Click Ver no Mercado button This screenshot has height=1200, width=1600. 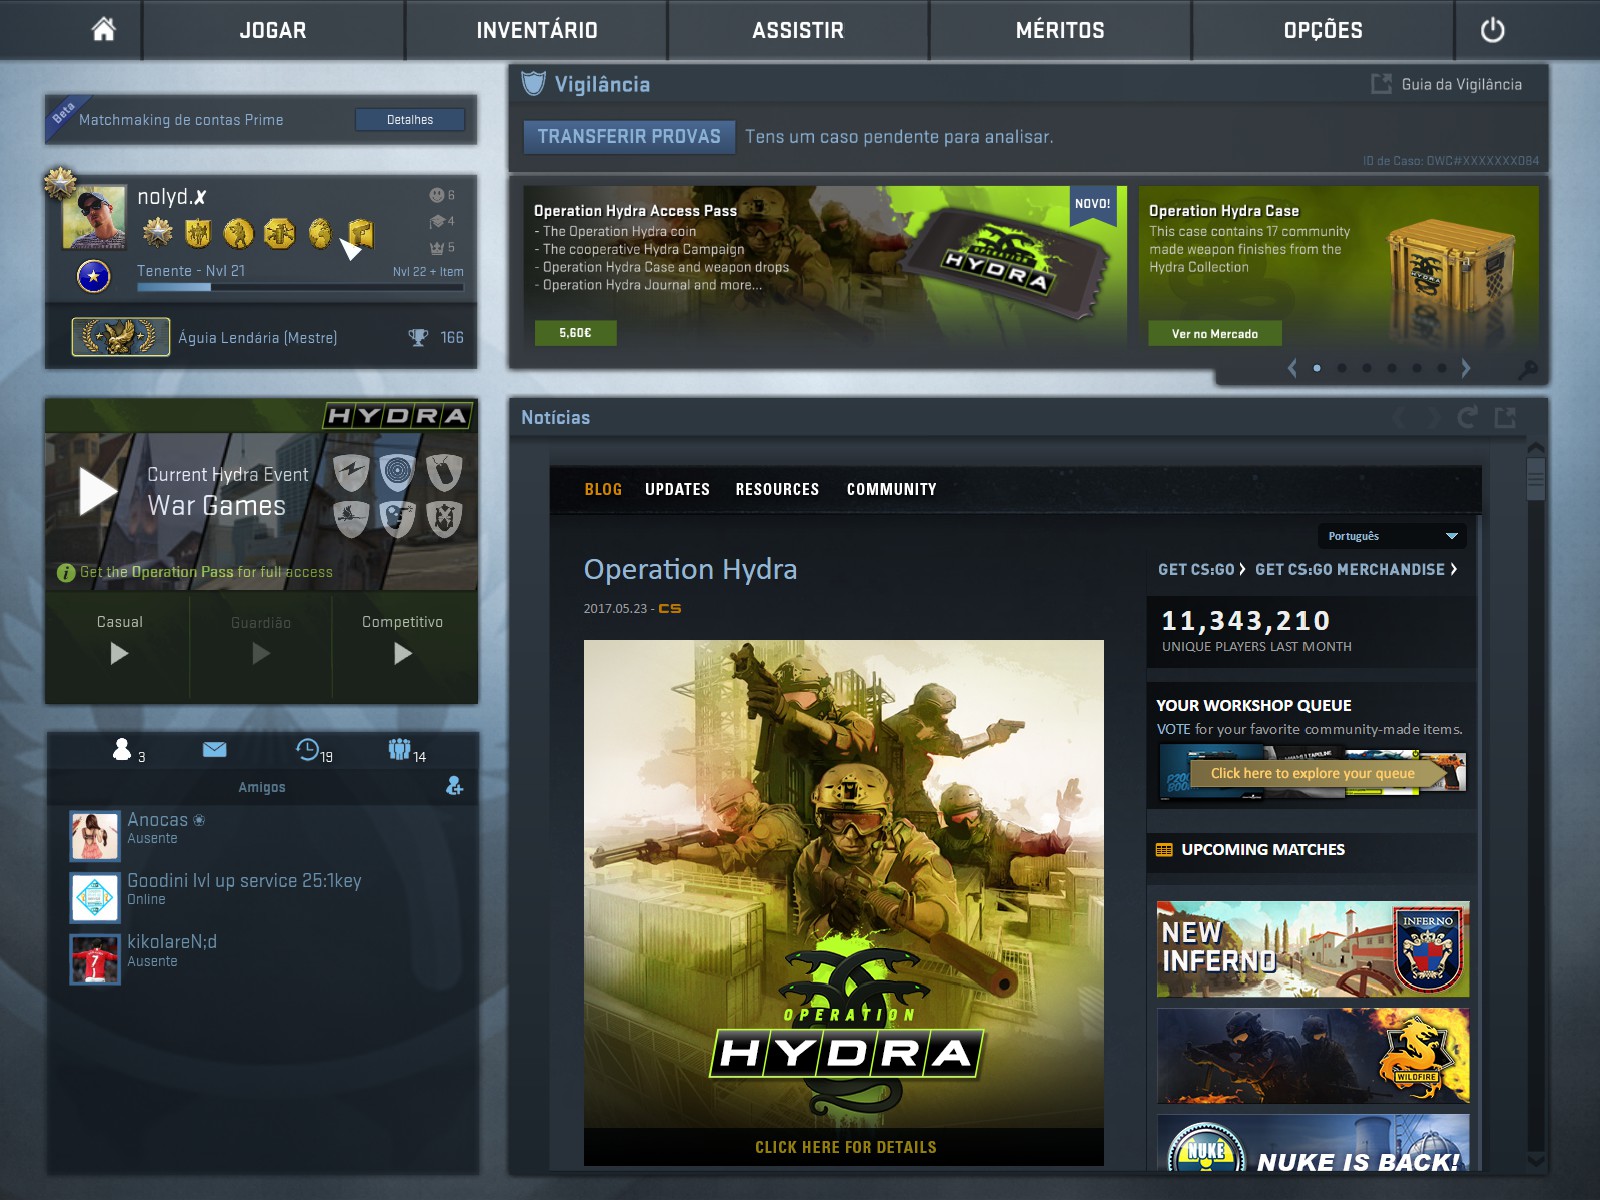1214,334
